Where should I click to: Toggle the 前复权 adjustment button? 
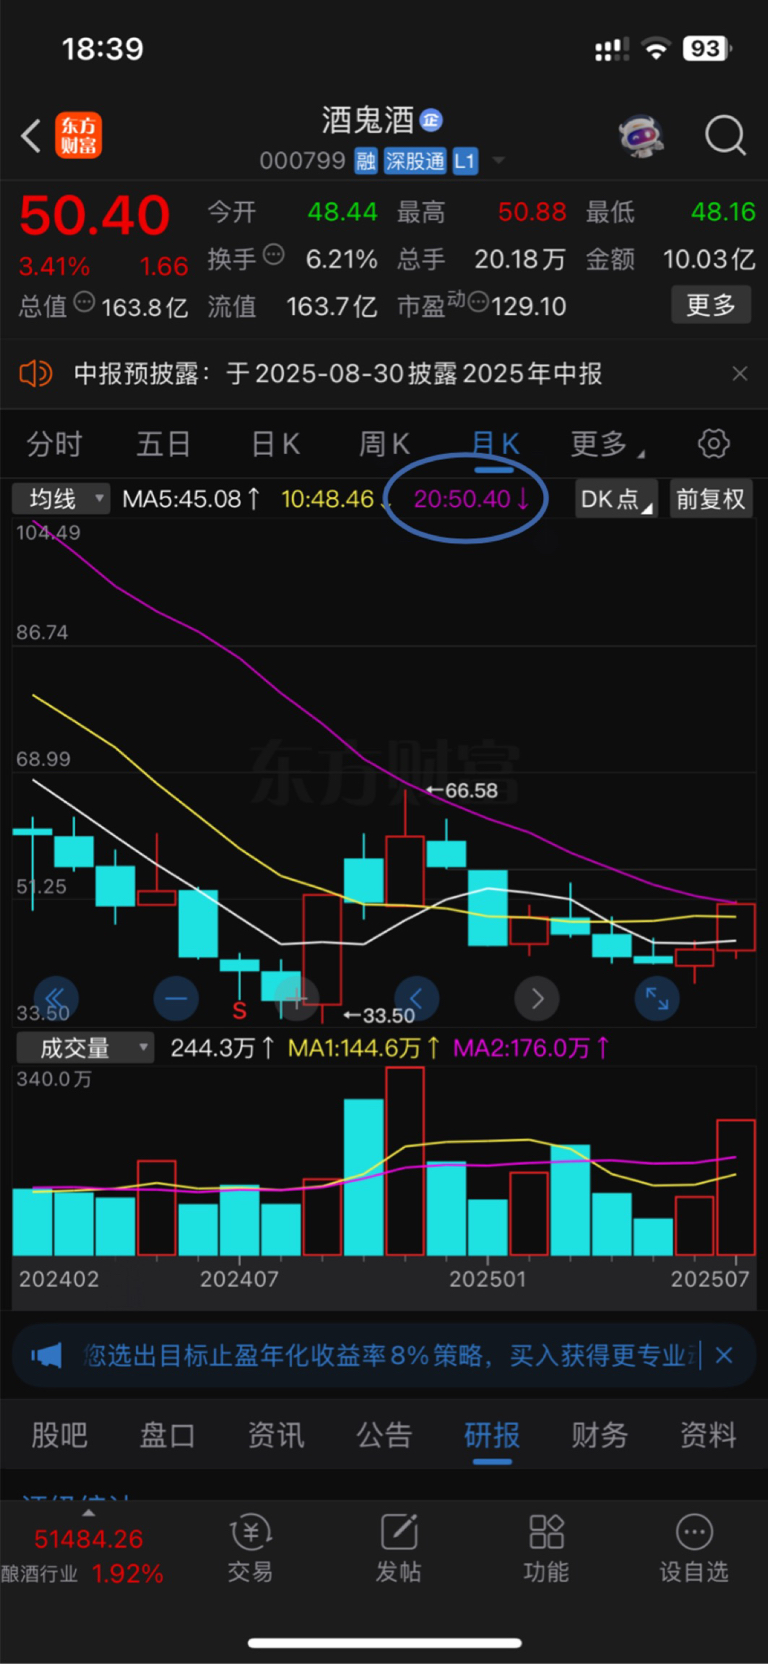(710, 498)
